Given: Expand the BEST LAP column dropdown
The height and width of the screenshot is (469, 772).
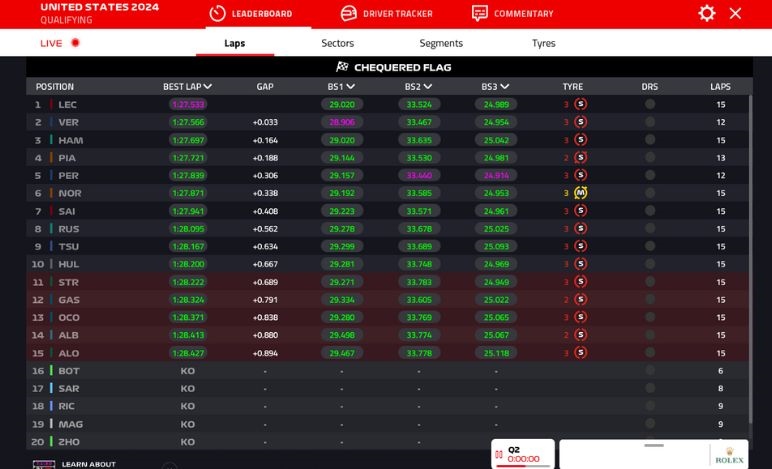Looking at the screenshot, I should tap(208, 87).
